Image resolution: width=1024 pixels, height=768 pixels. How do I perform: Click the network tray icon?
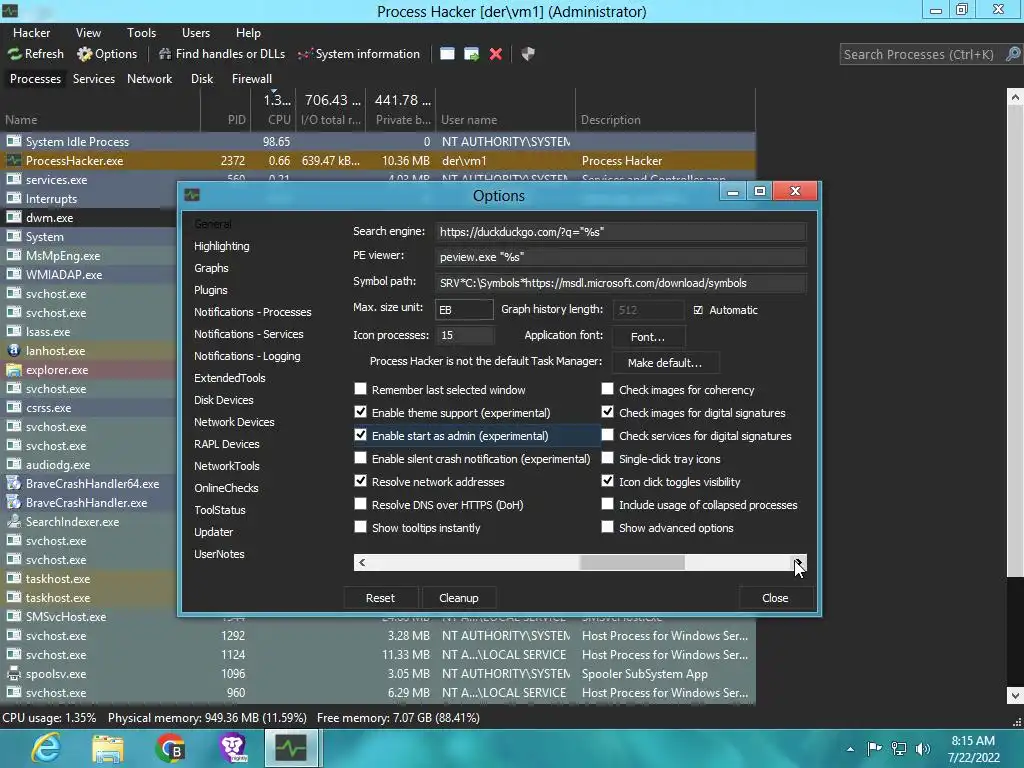(899, 748)
